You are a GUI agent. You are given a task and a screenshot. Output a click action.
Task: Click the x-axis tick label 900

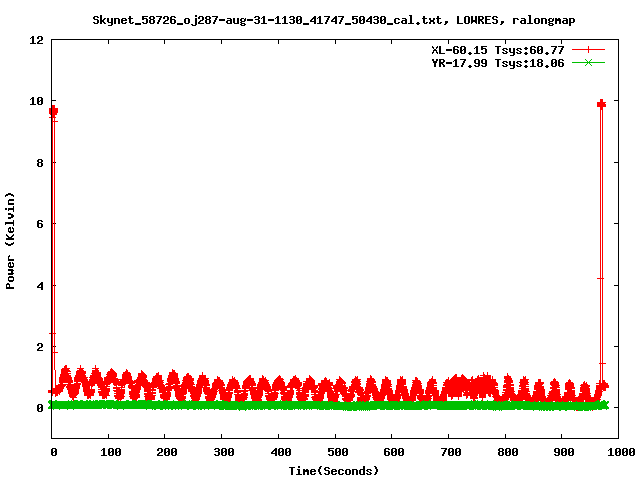[x=564, y=452]
